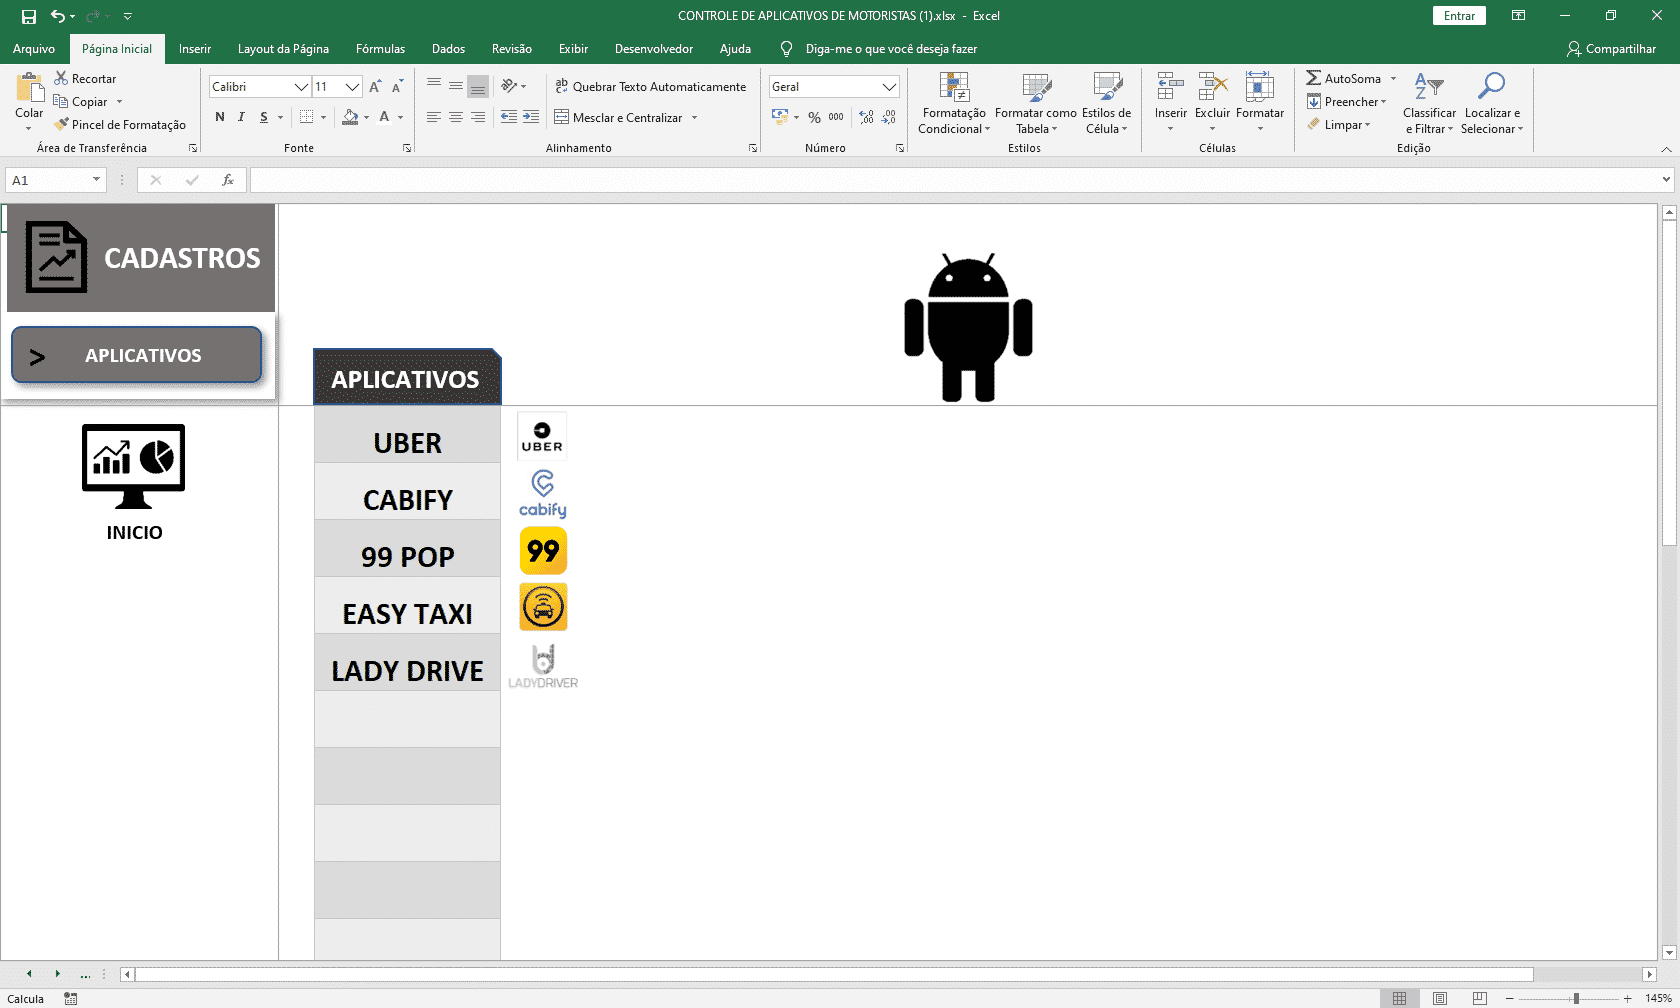The image size is (1680, 1008).
Task: Open borders dropdown arrow
Action: point(323,117)
